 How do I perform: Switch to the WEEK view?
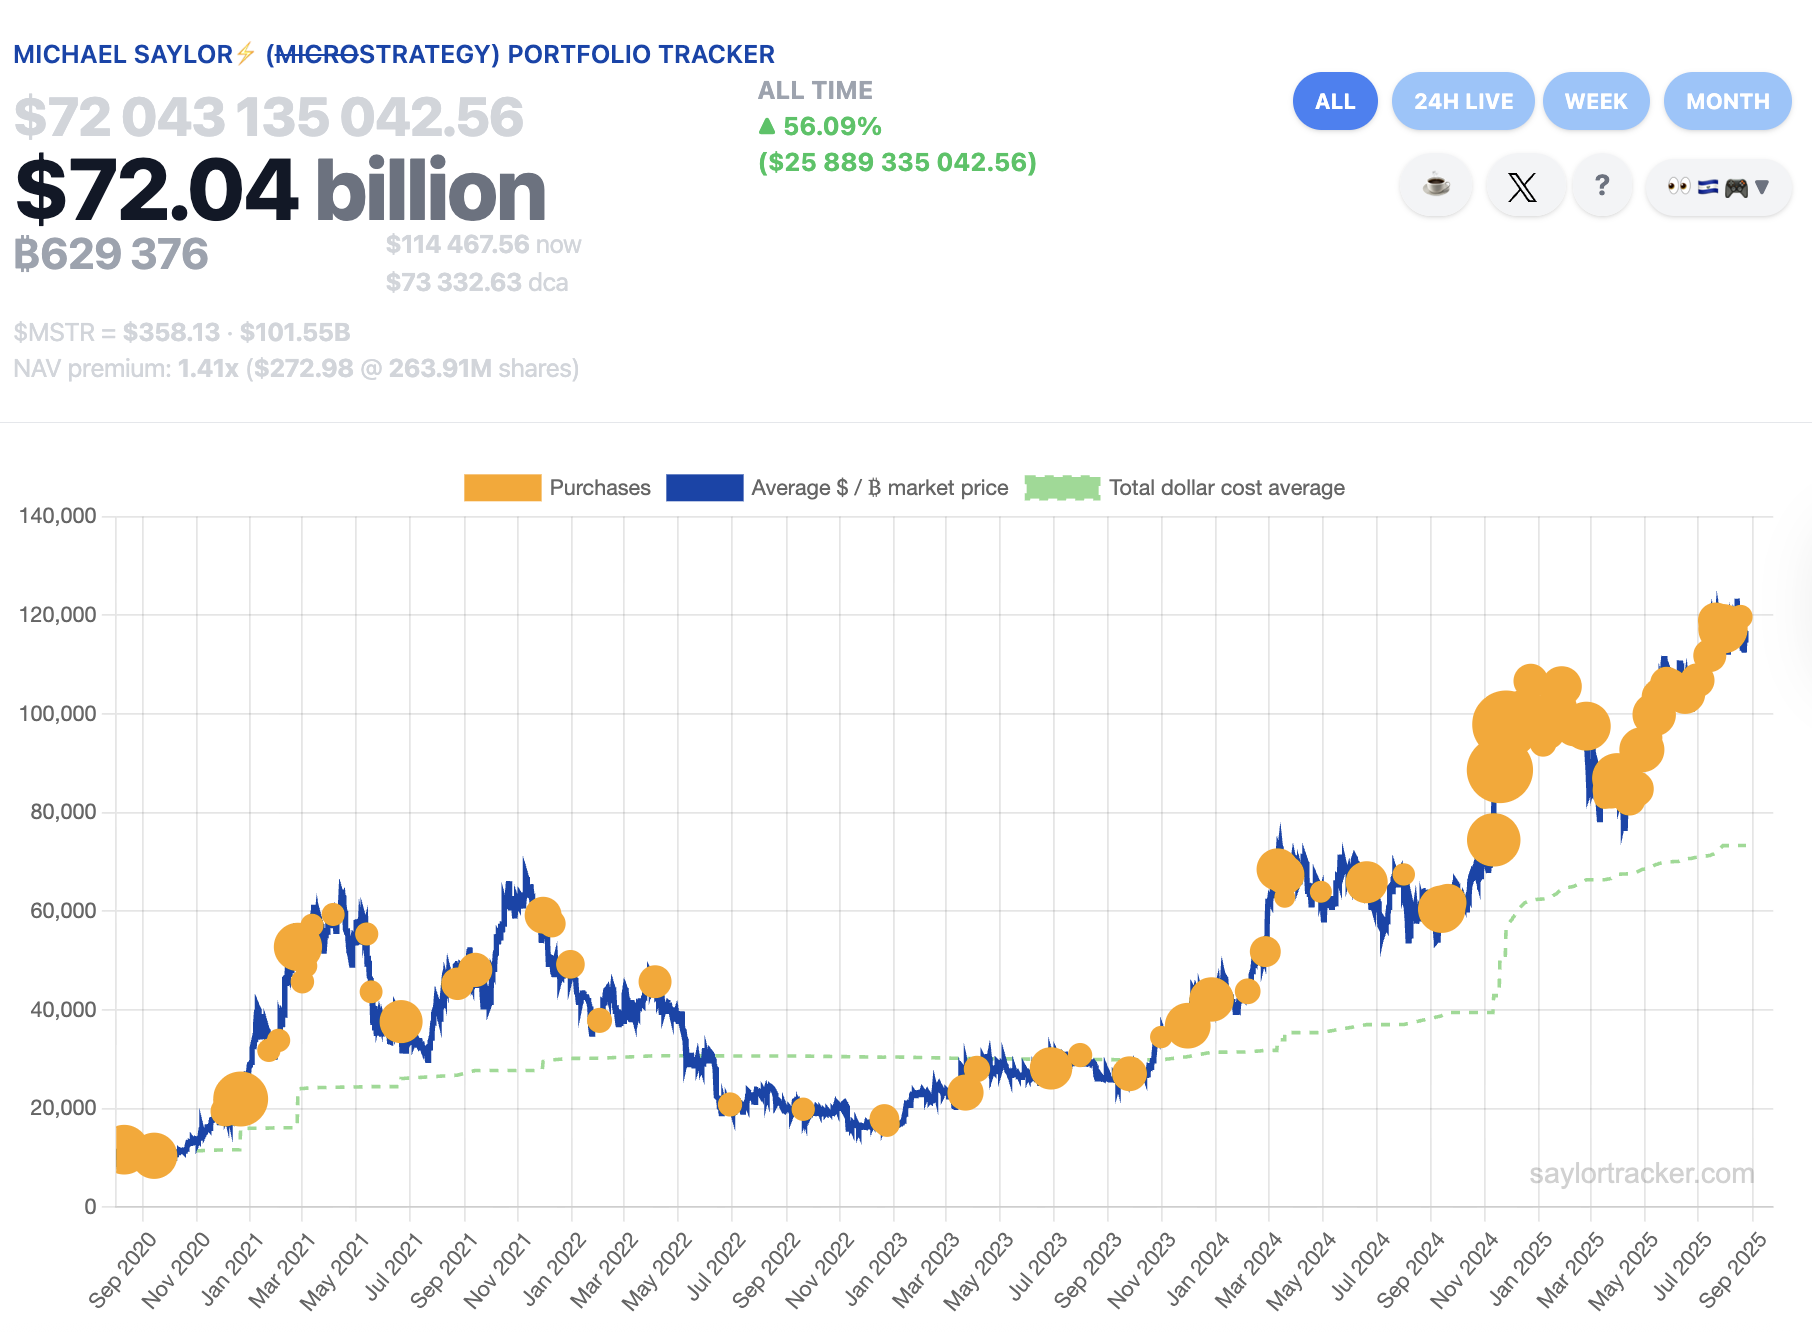1596,101
